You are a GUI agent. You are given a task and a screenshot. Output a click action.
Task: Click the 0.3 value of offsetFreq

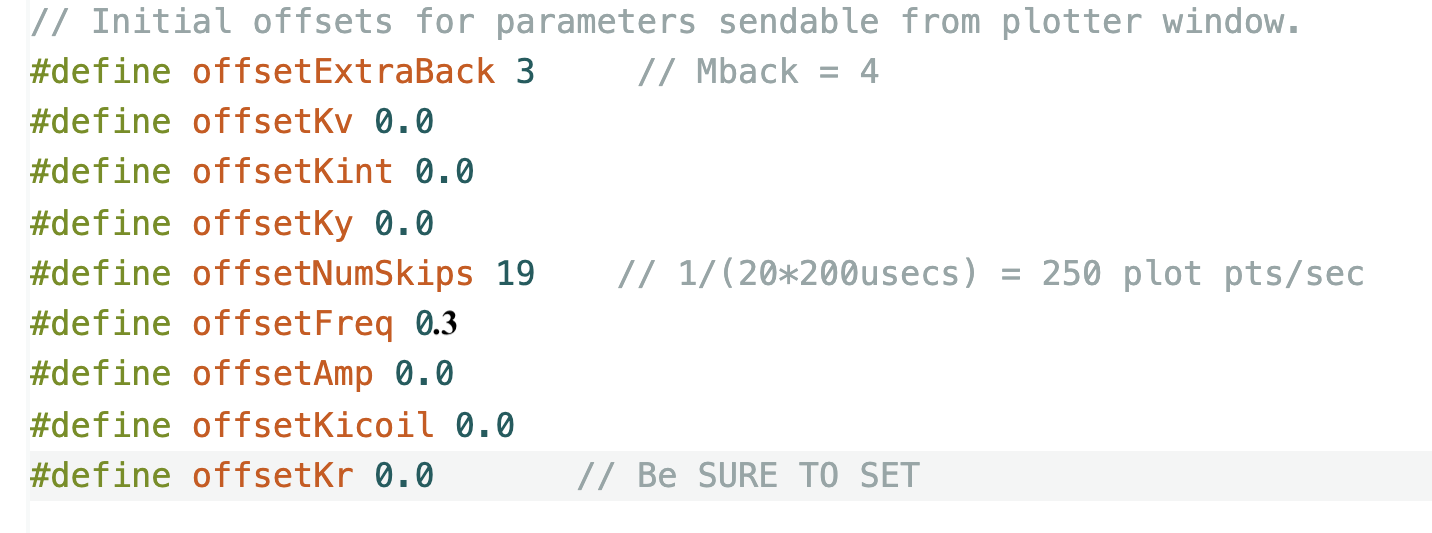[436, 324]
